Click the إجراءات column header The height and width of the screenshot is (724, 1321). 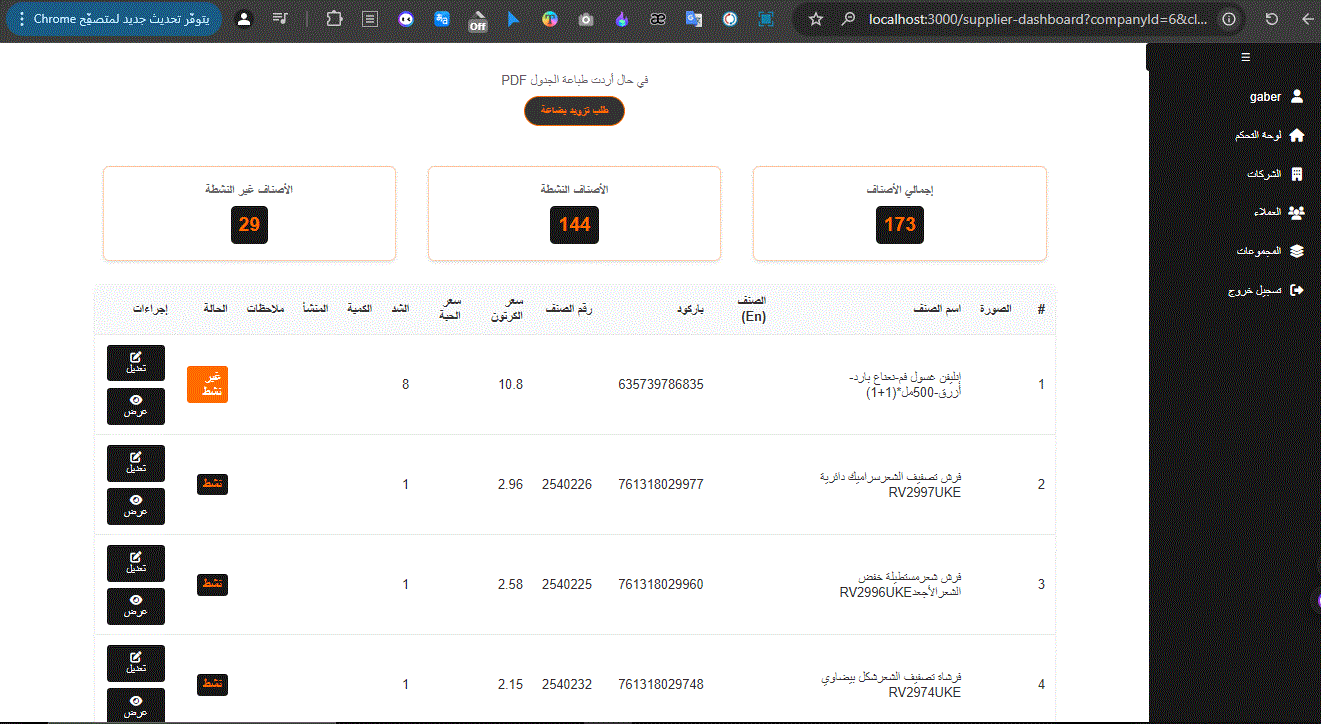click(x=150, y=309)
